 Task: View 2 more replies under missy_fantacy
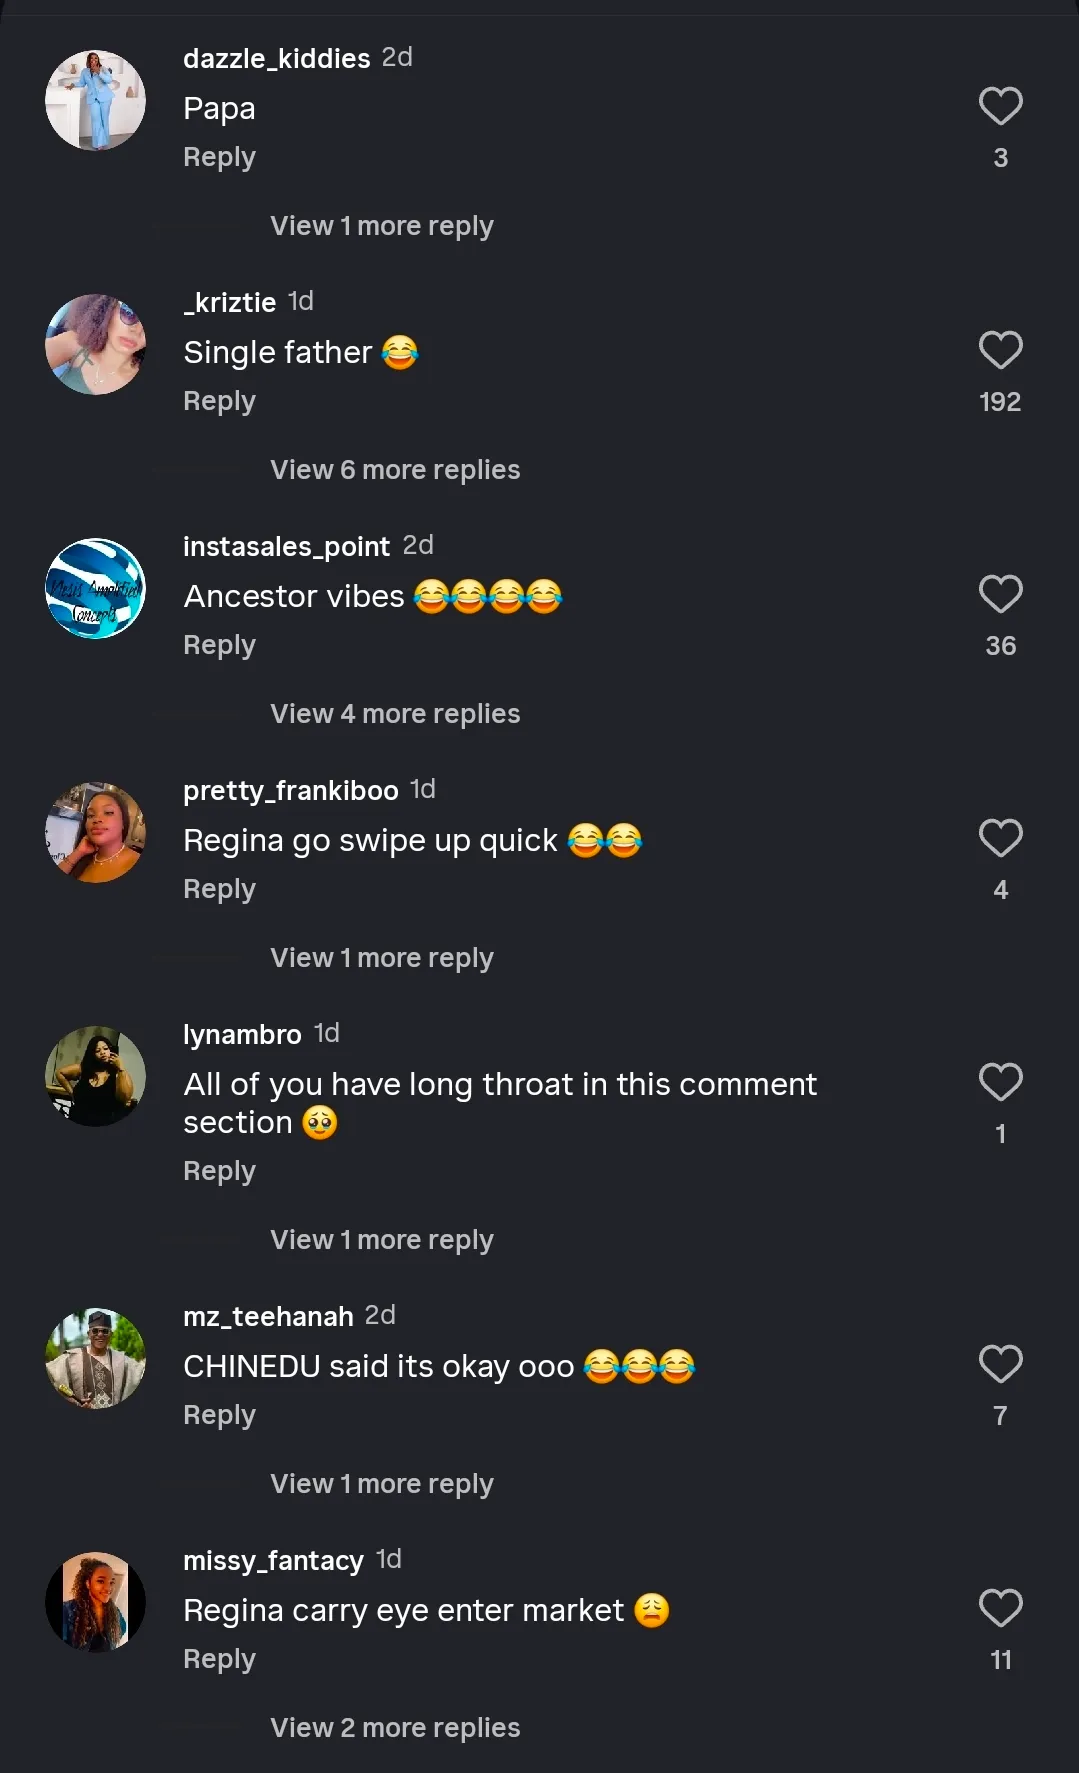(x=395, y=1728)
